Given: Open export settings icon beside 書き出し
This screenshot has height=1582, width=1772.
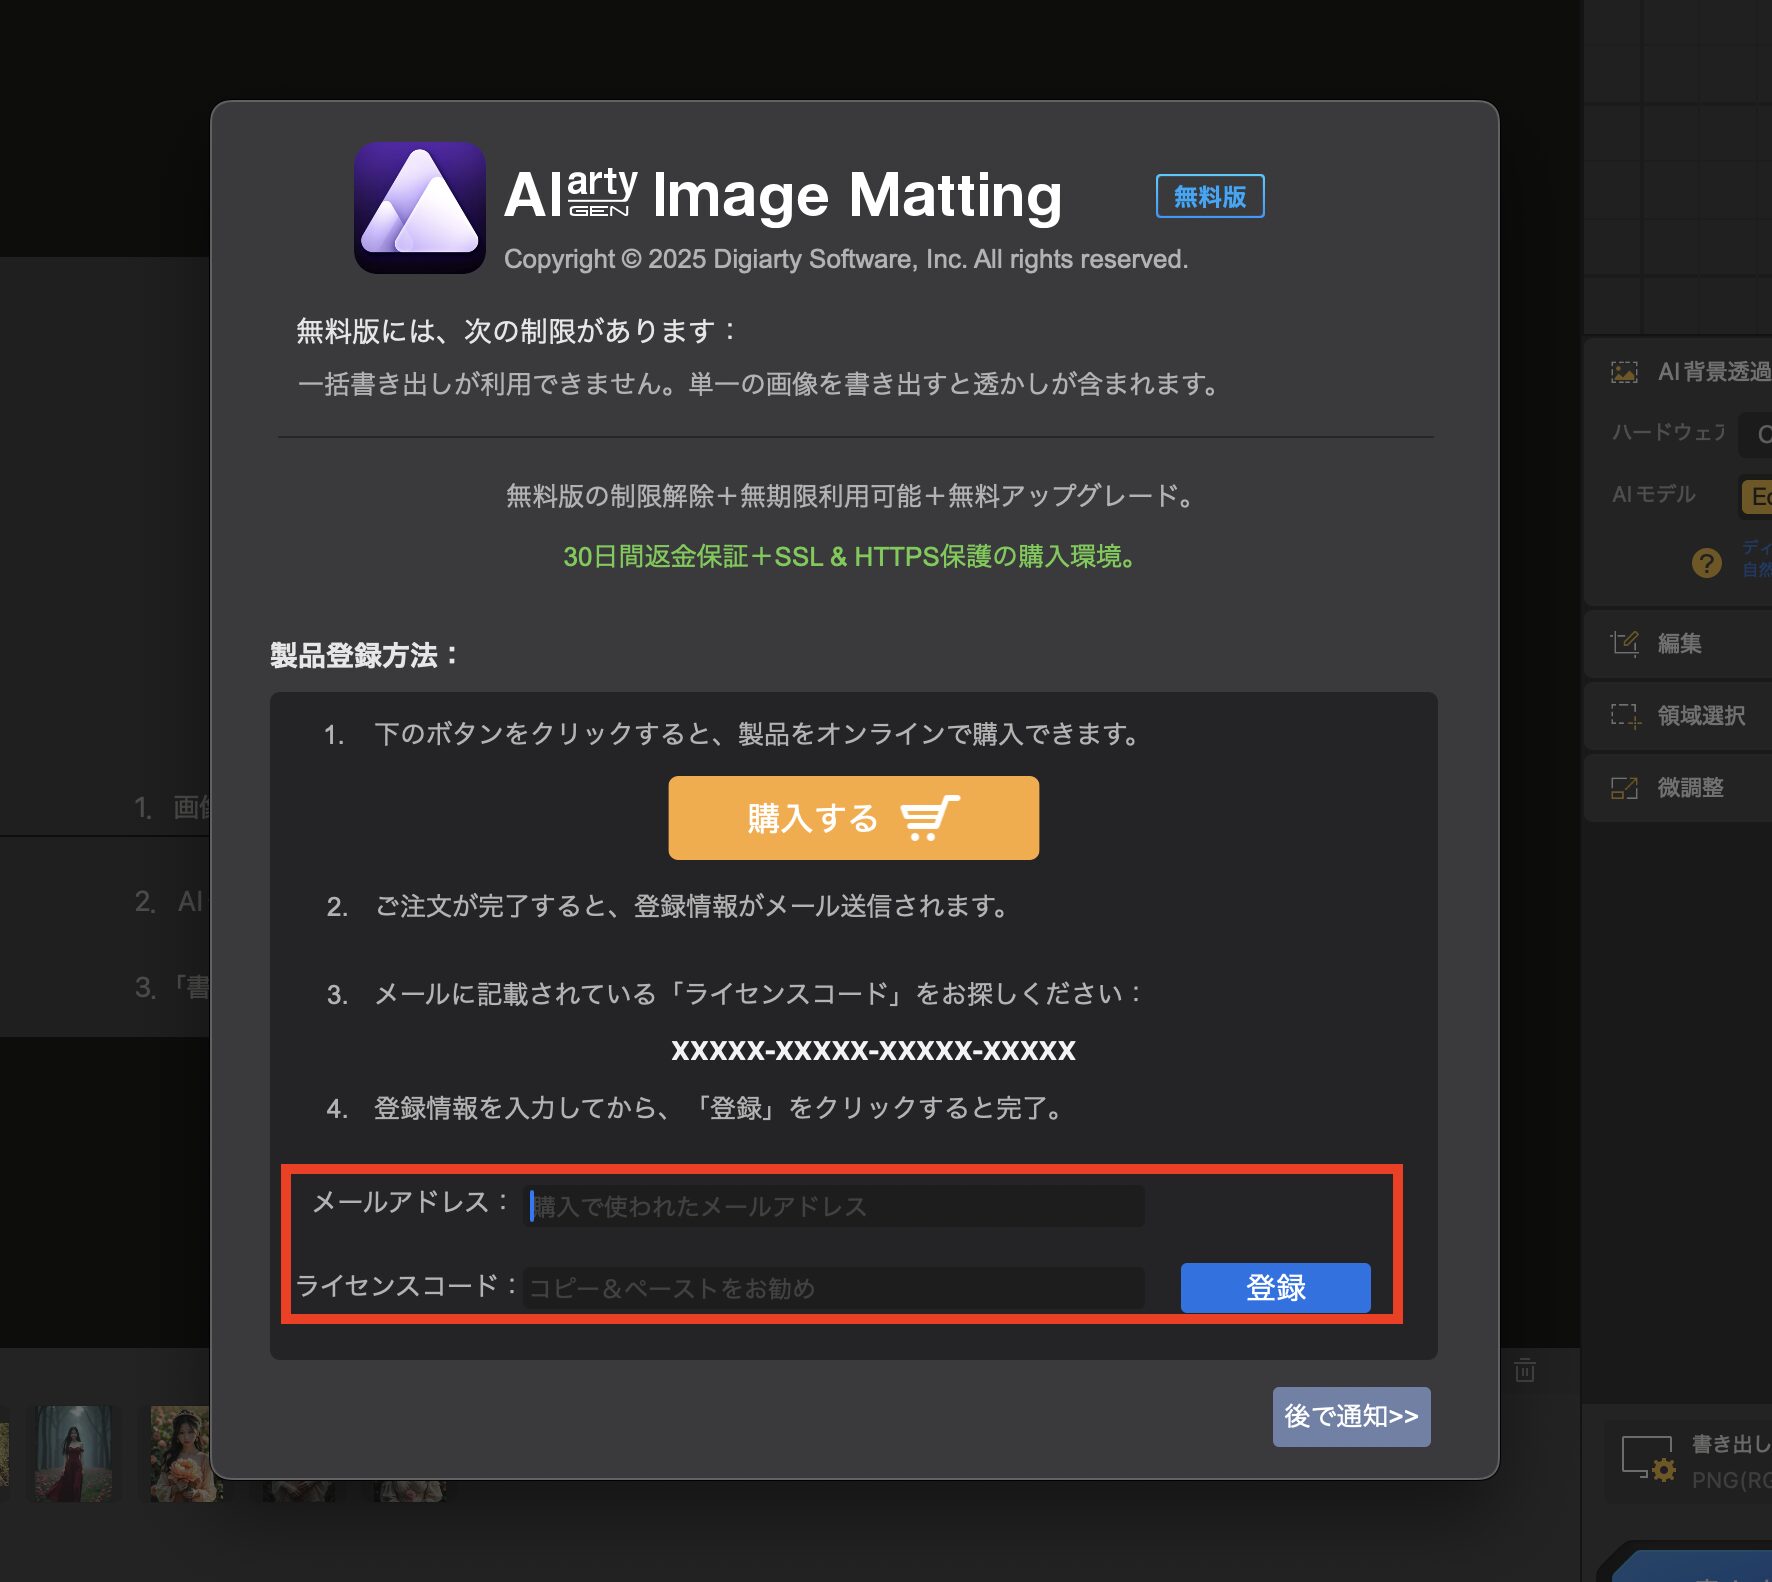Looking at the screenshot, I should (1648, 1458).
